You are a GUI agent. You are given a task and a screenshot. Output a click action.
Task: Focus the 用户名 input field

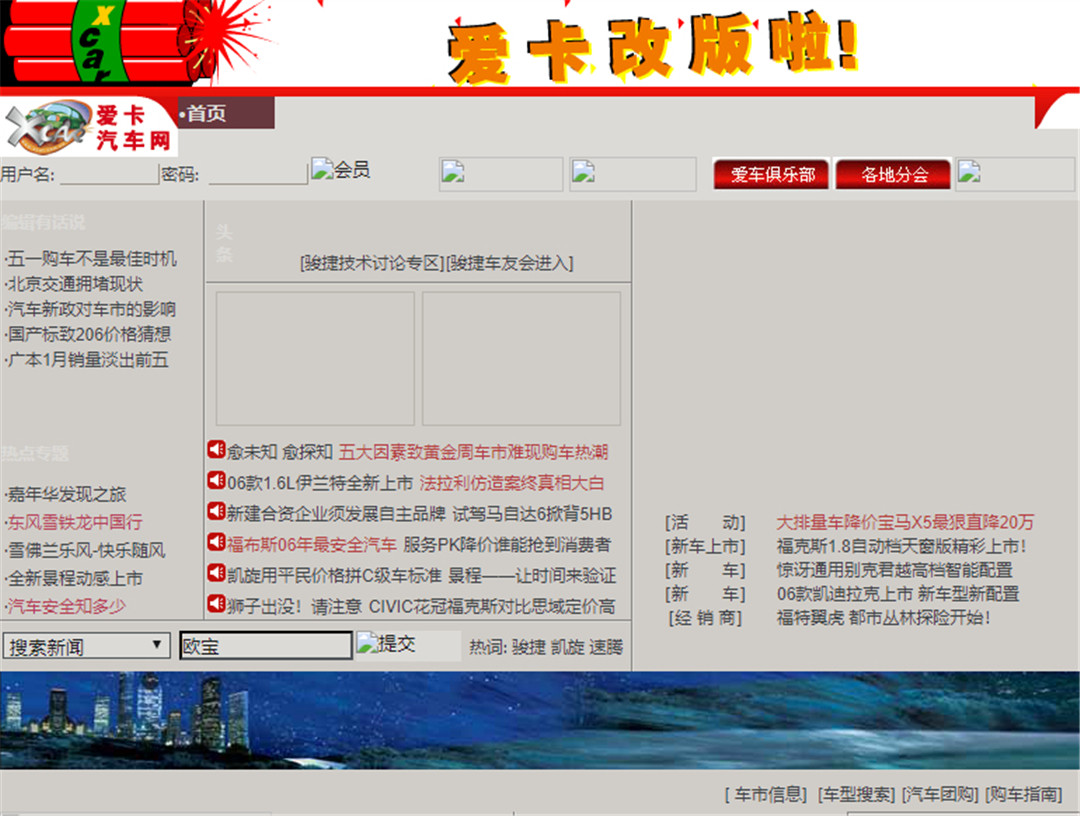tap(109, 175)
